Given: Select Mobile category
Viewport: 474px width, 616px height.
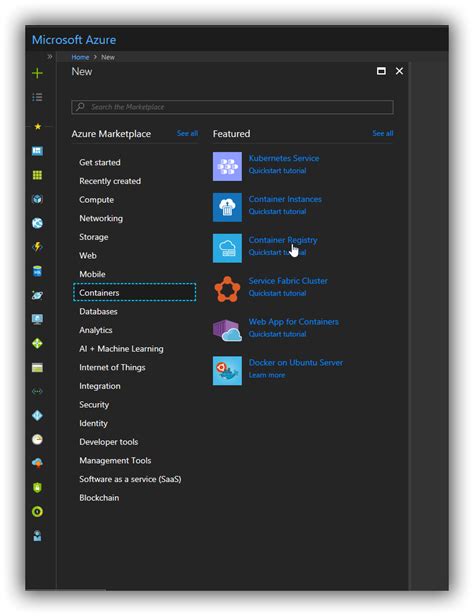Looking at the screenshot, I should click(92, 274).
